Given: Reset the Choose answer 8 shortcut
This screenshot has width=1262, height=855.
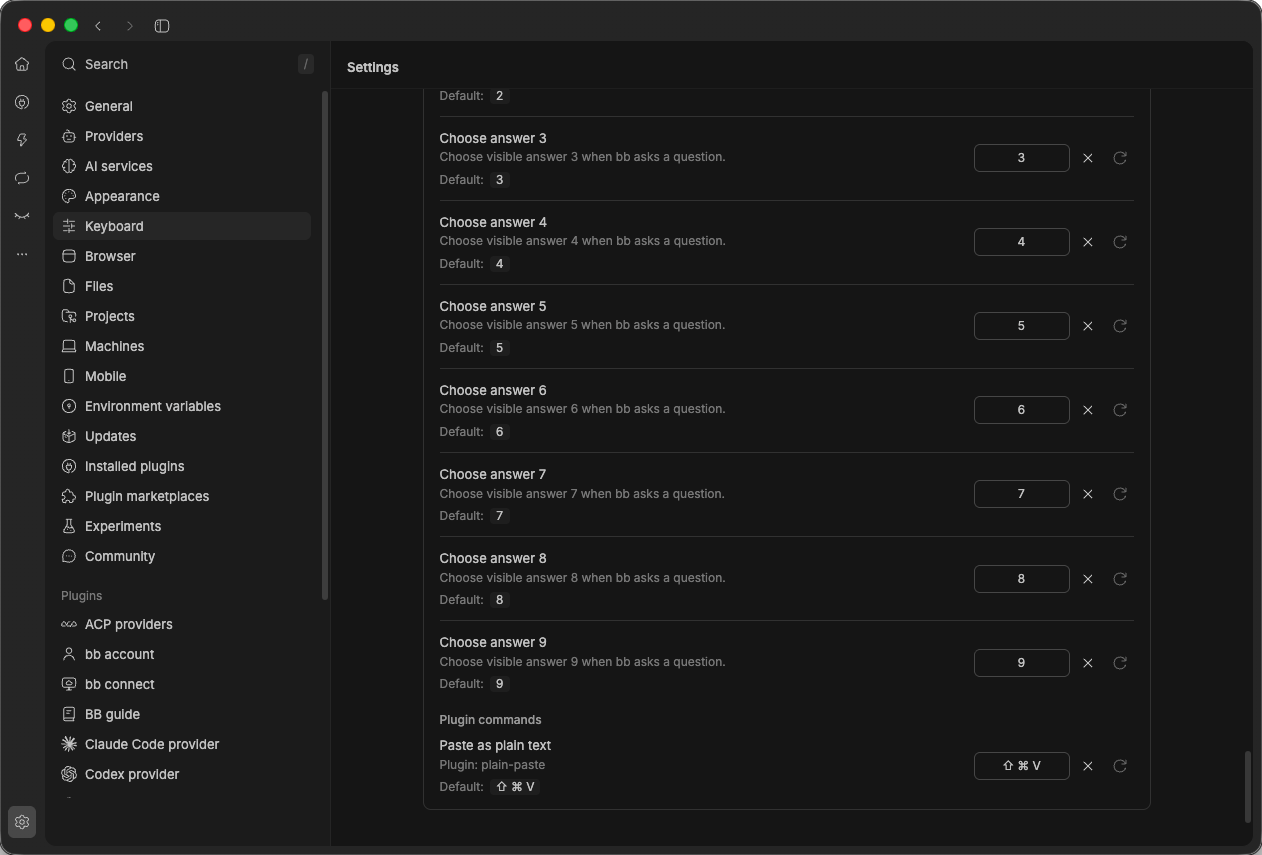Looking at the screenshot, I should click(x=1120, y=579).
